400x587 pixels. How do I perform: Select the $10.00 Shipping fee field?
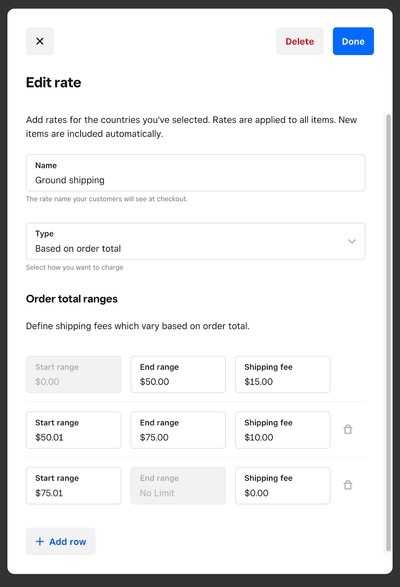(x=283, y=430)
